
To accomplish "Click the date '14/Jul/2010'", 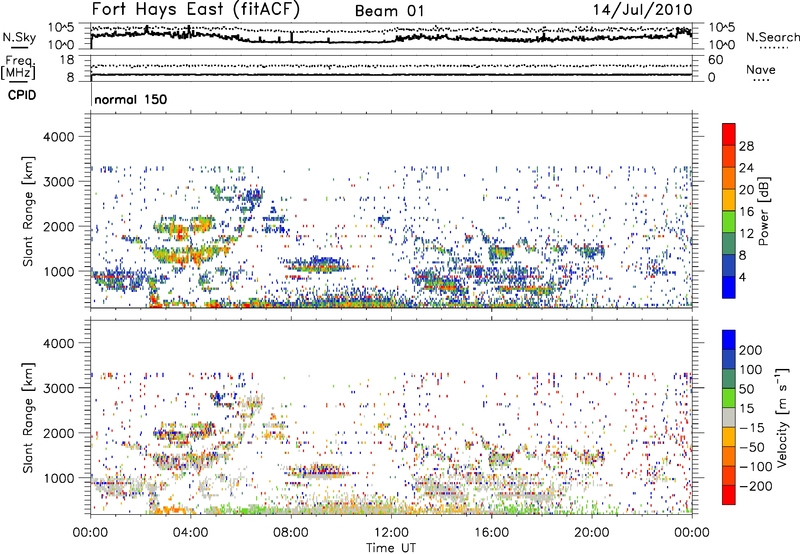I will pos(642,10).
